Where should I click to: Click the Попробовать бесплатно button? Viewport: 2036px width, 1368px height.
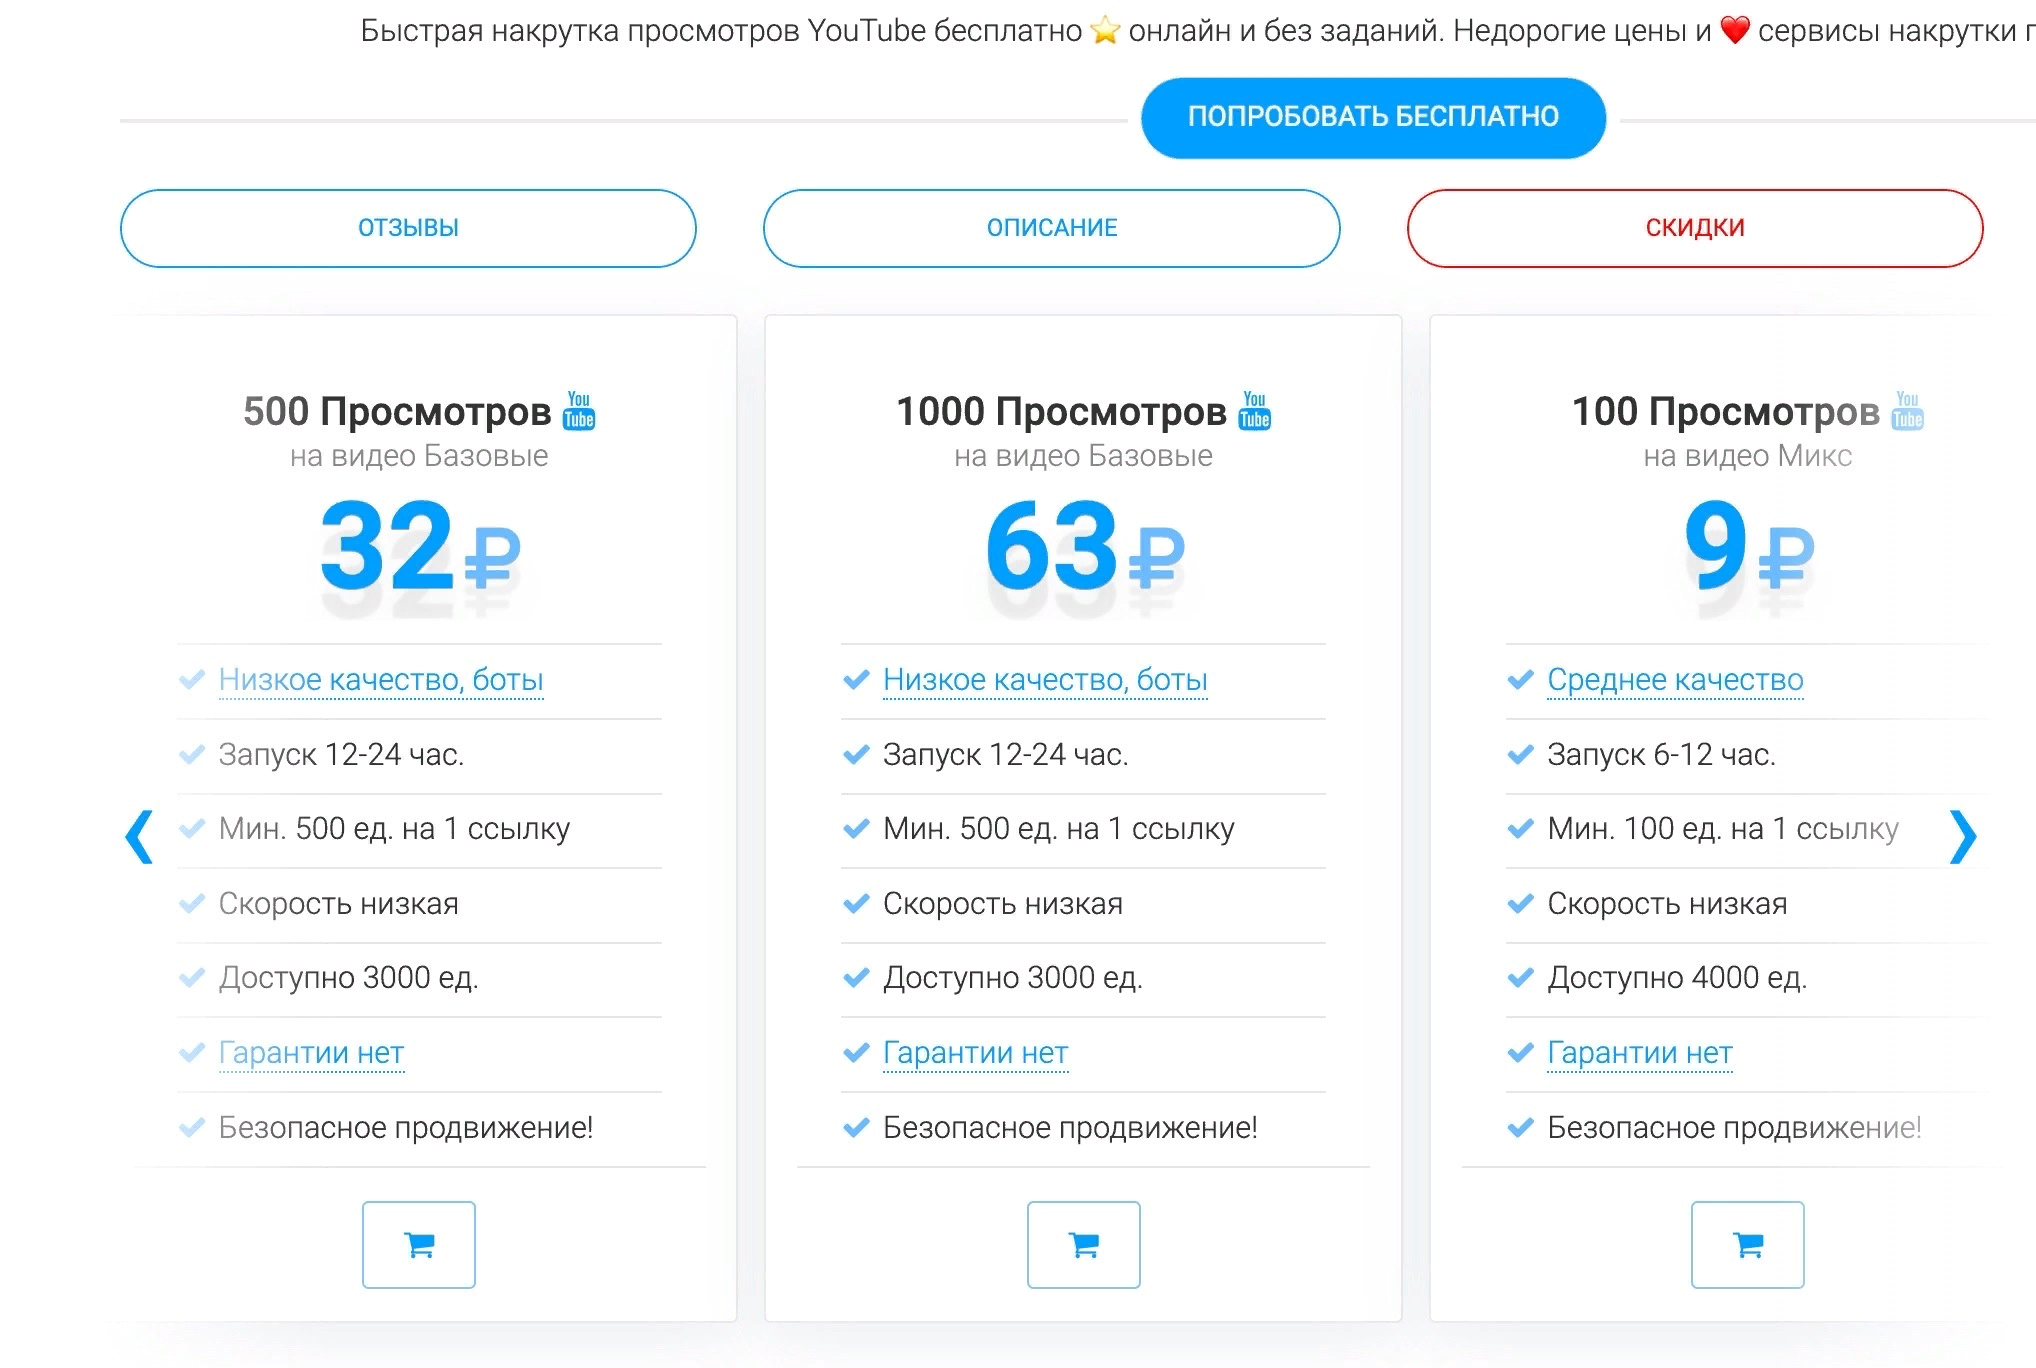click(x=1373, y=117)
